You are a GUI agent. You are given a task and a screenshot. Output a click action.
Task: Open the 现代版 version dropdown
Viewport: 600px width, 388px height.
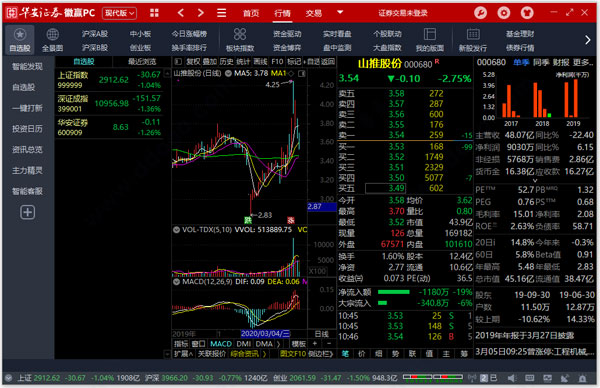click(x=120, y=13)
